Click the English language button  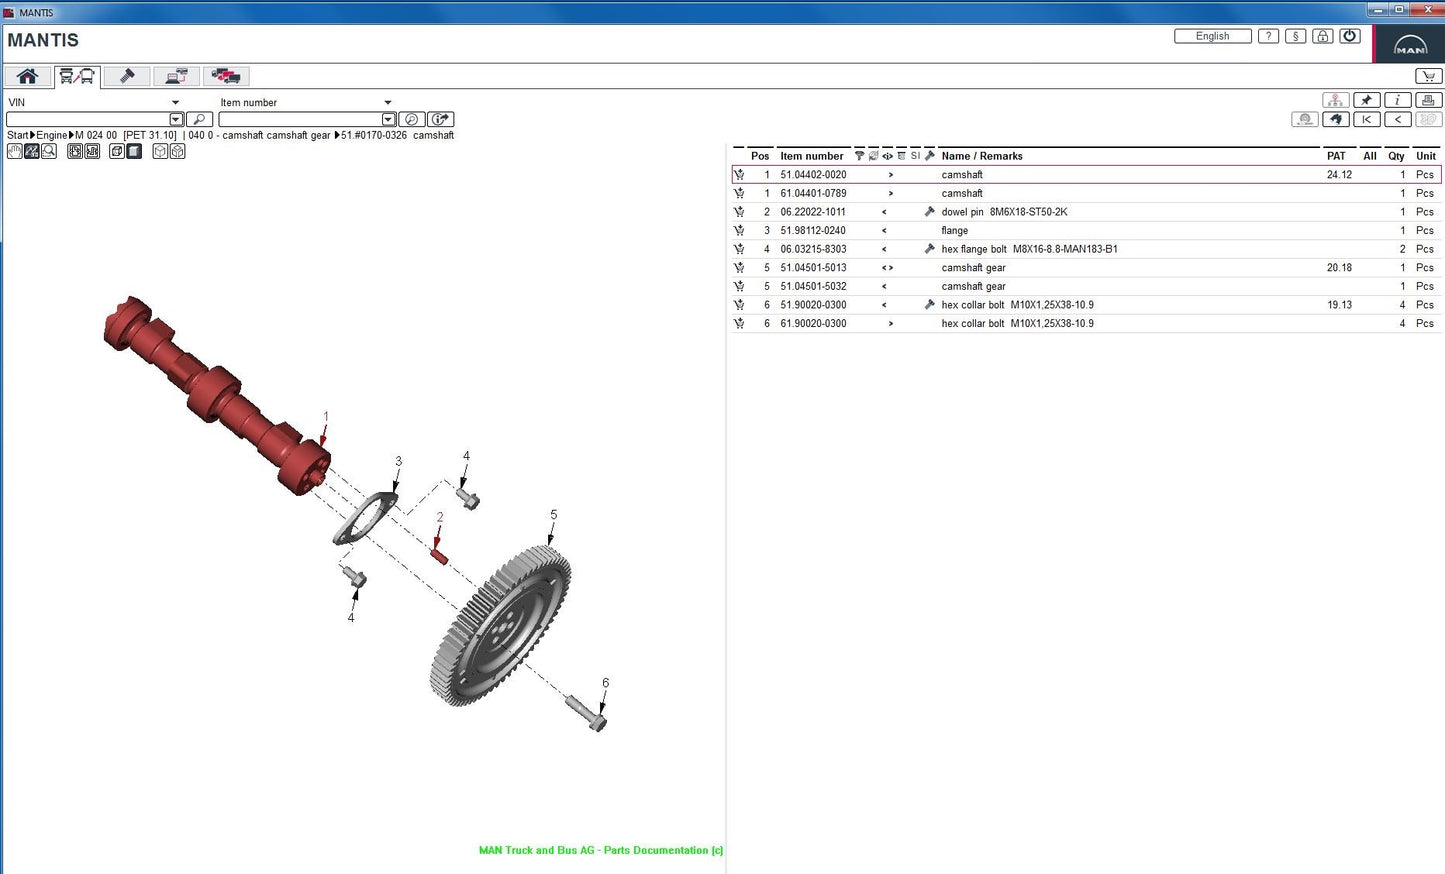[x=1212, y=36]
